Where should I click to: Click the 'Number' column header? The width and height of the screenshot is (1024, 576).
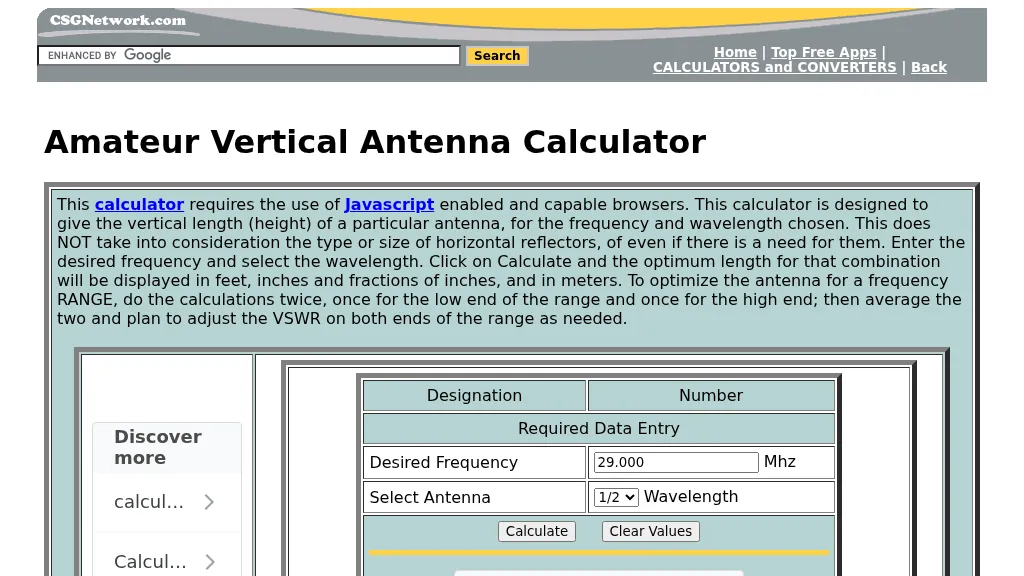[711, 396]
